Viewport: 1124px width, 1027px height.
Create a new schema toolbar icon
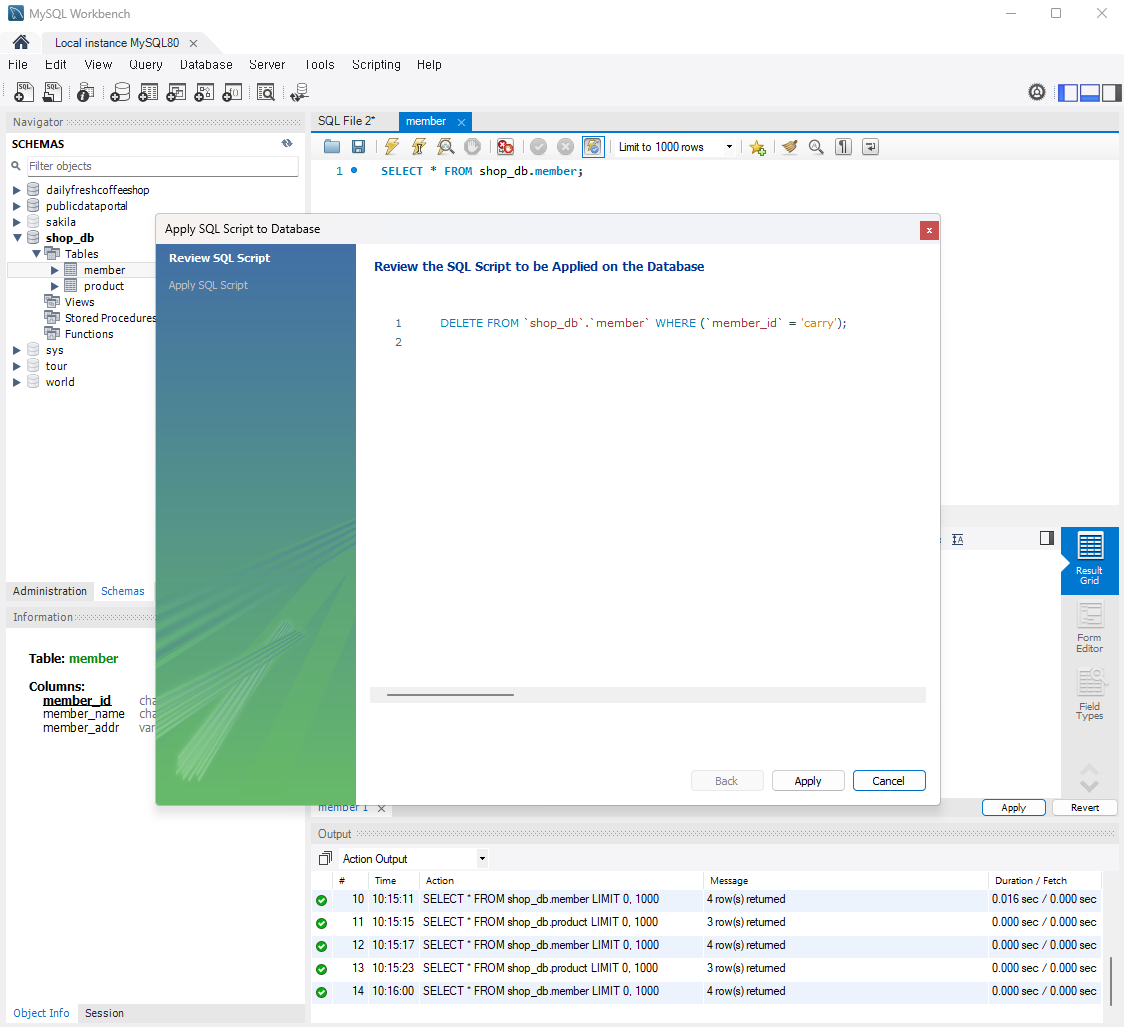120,92
